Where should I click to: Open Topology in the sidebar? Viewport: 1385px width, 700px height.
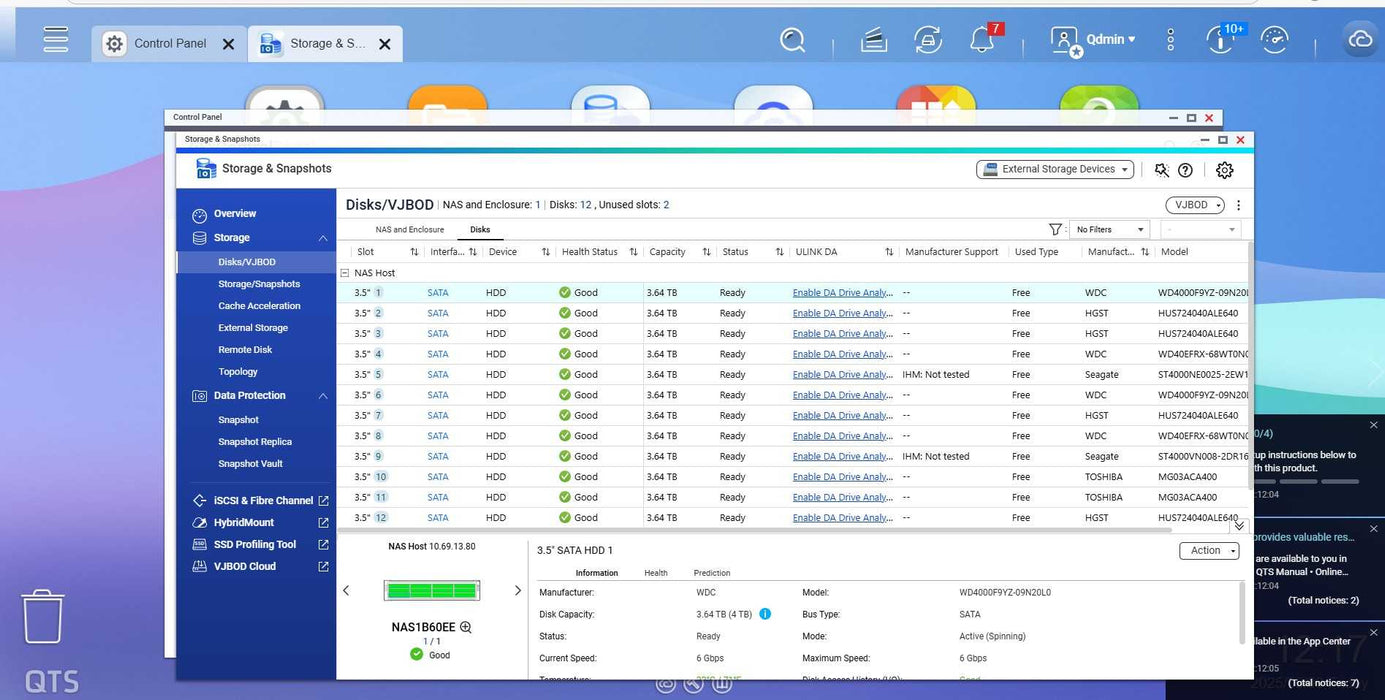238,372
